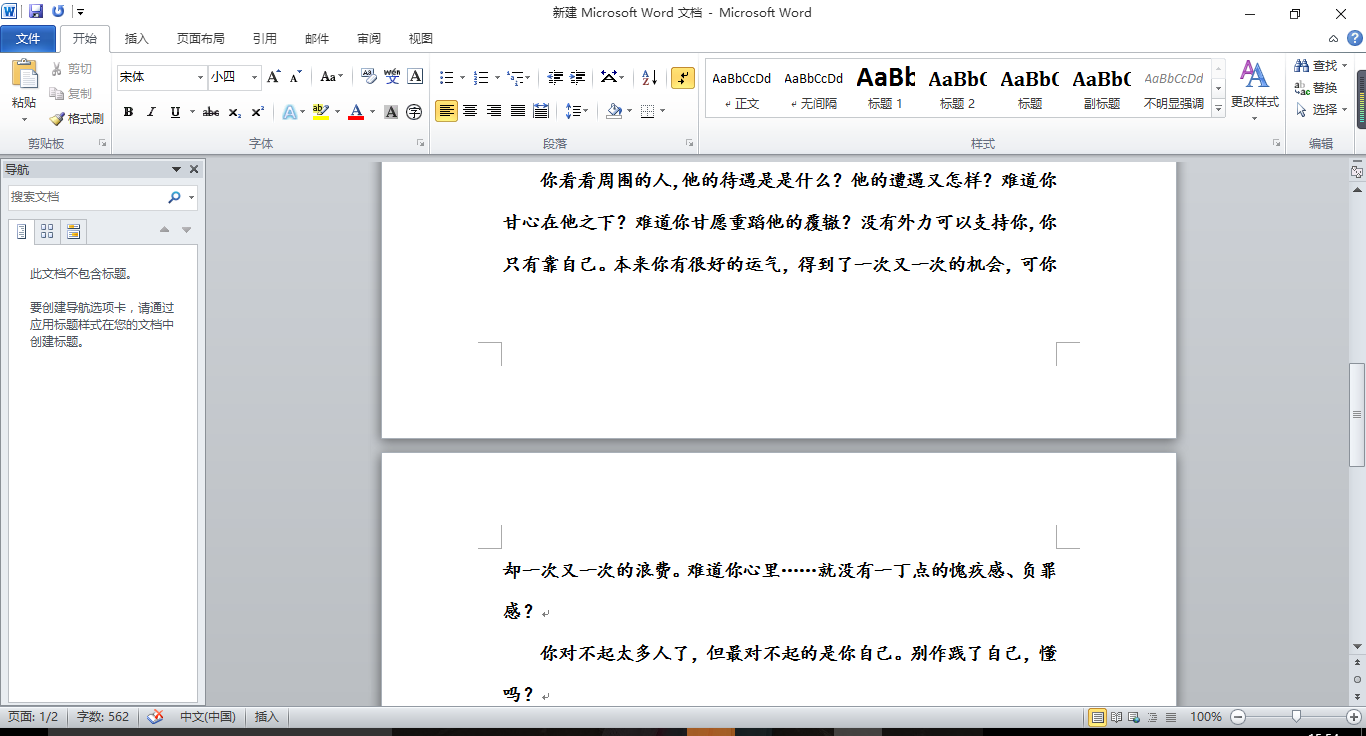The width and height of the screenshot is (1366, 736).
Task: Click the Subscript icon
Action: (235, 112)
